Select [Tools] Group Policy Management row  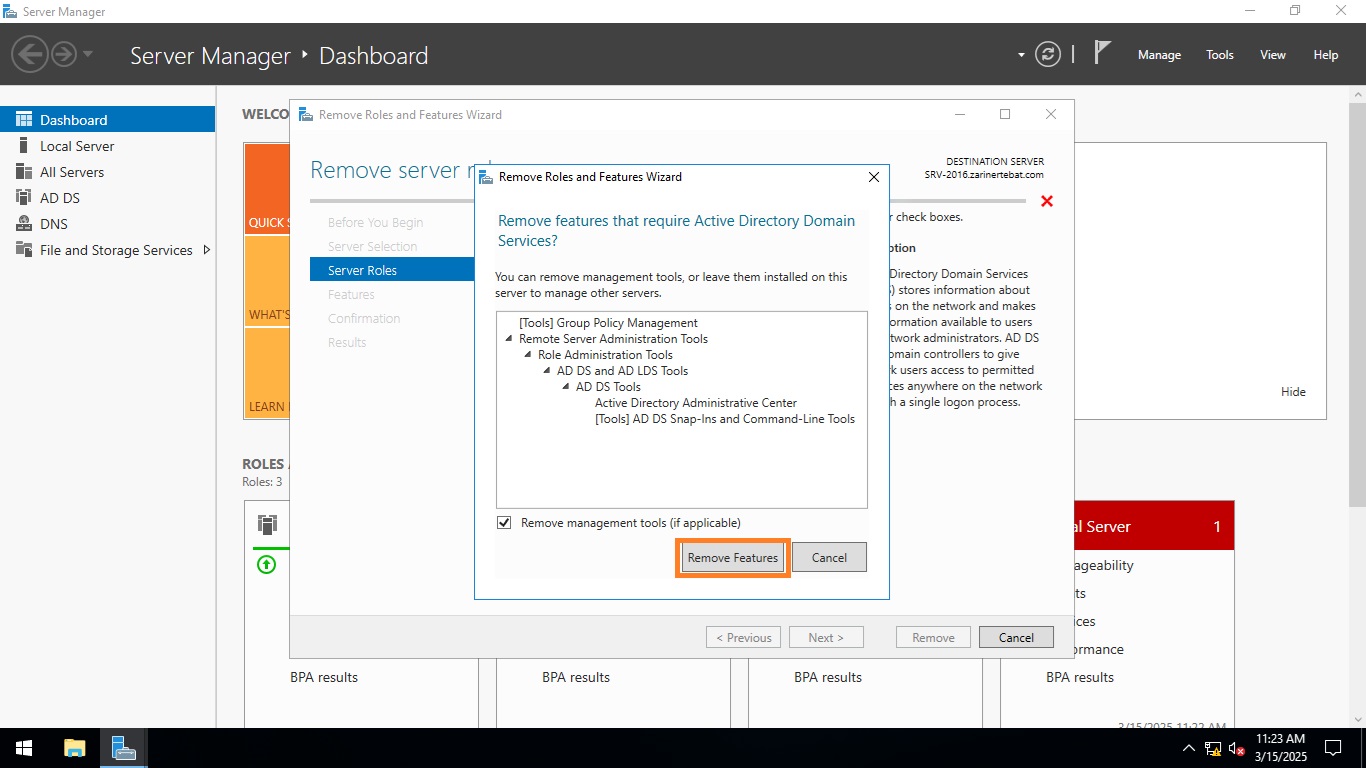click(x=608, y=323)
